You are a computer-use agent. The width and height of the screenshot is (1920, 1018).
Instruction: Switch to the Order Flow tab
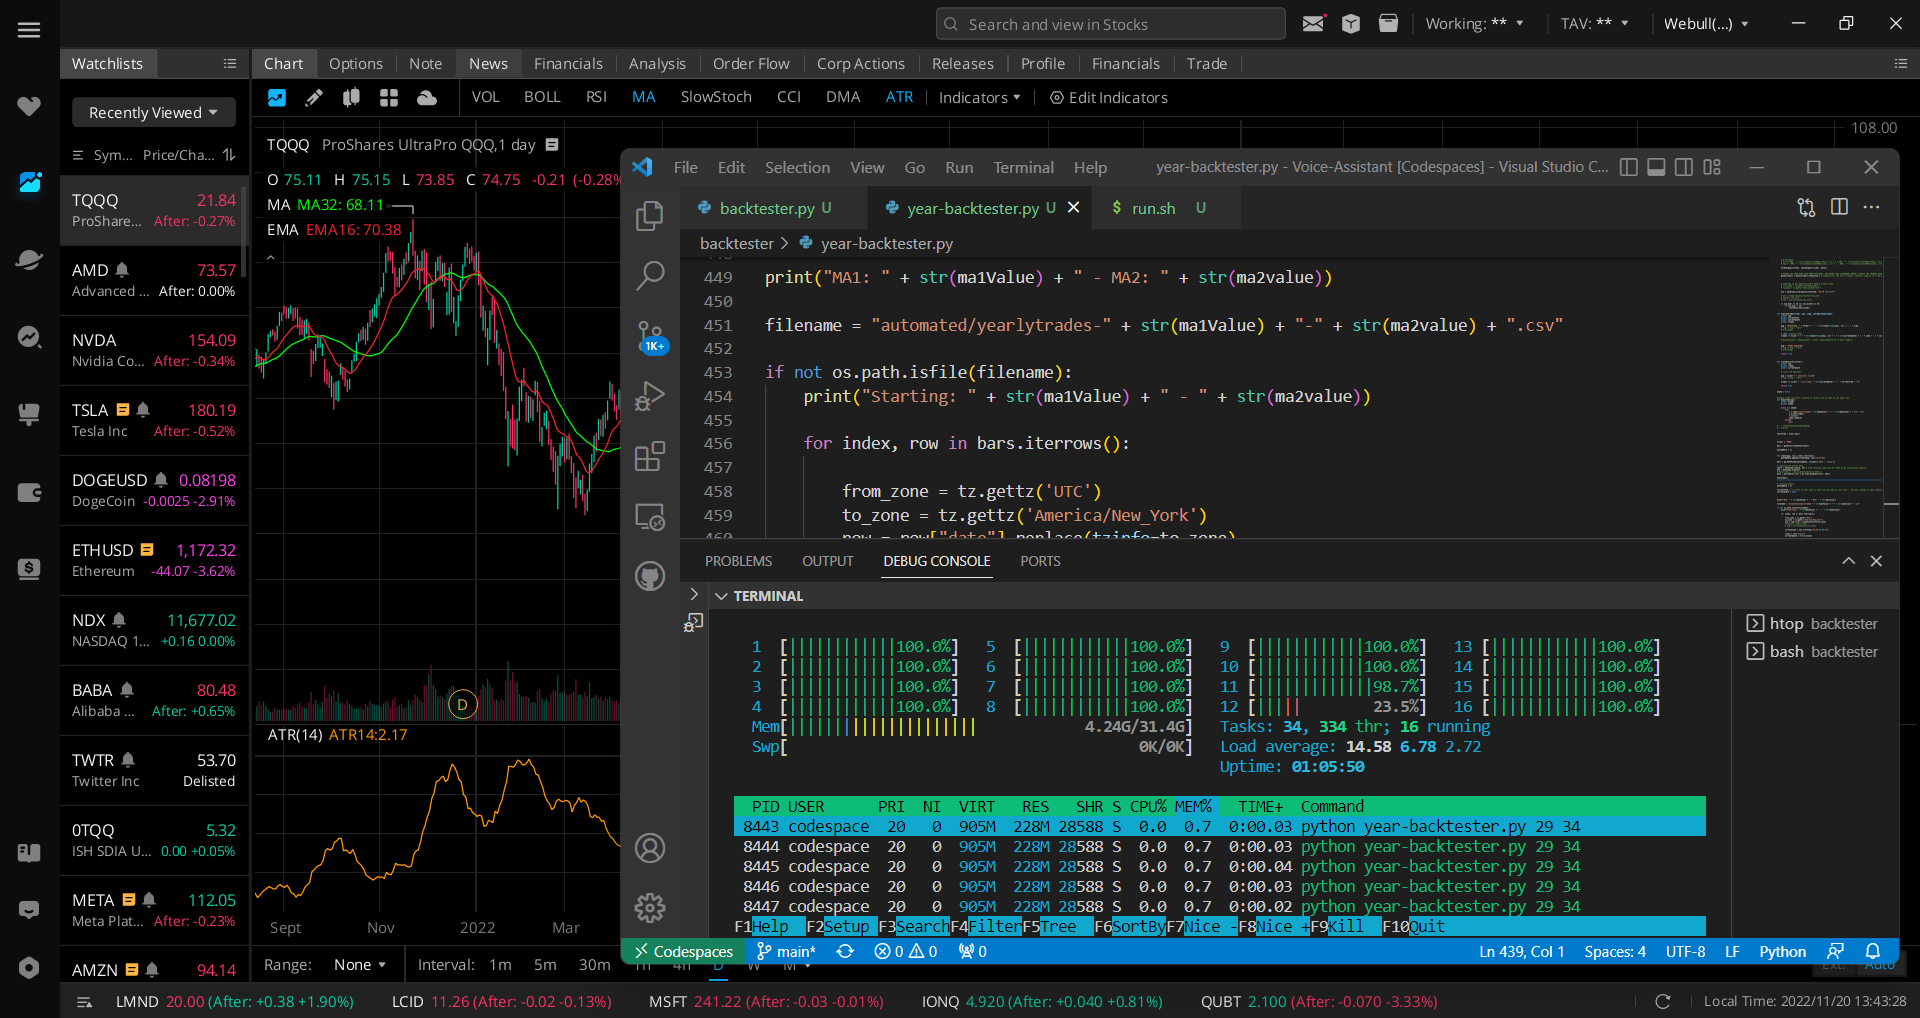(x=750, y=63)
